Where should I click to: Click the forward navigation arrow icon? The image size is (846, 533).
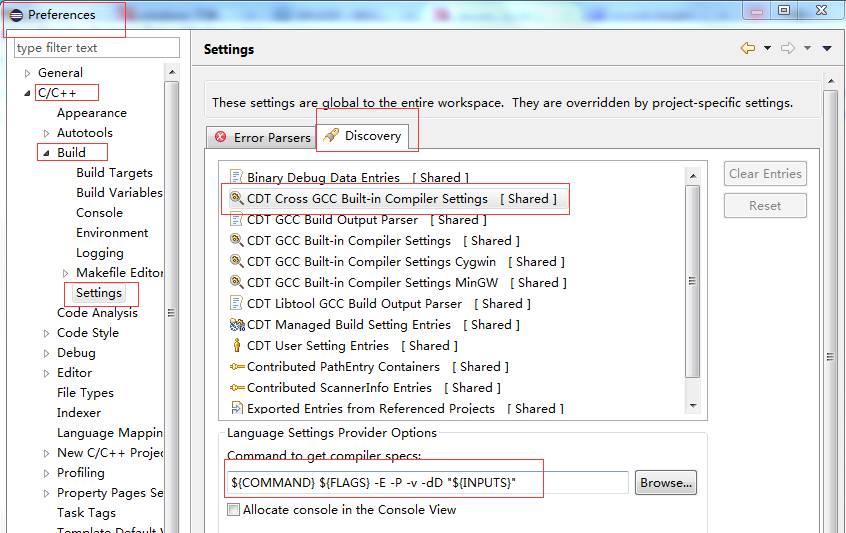788,48
